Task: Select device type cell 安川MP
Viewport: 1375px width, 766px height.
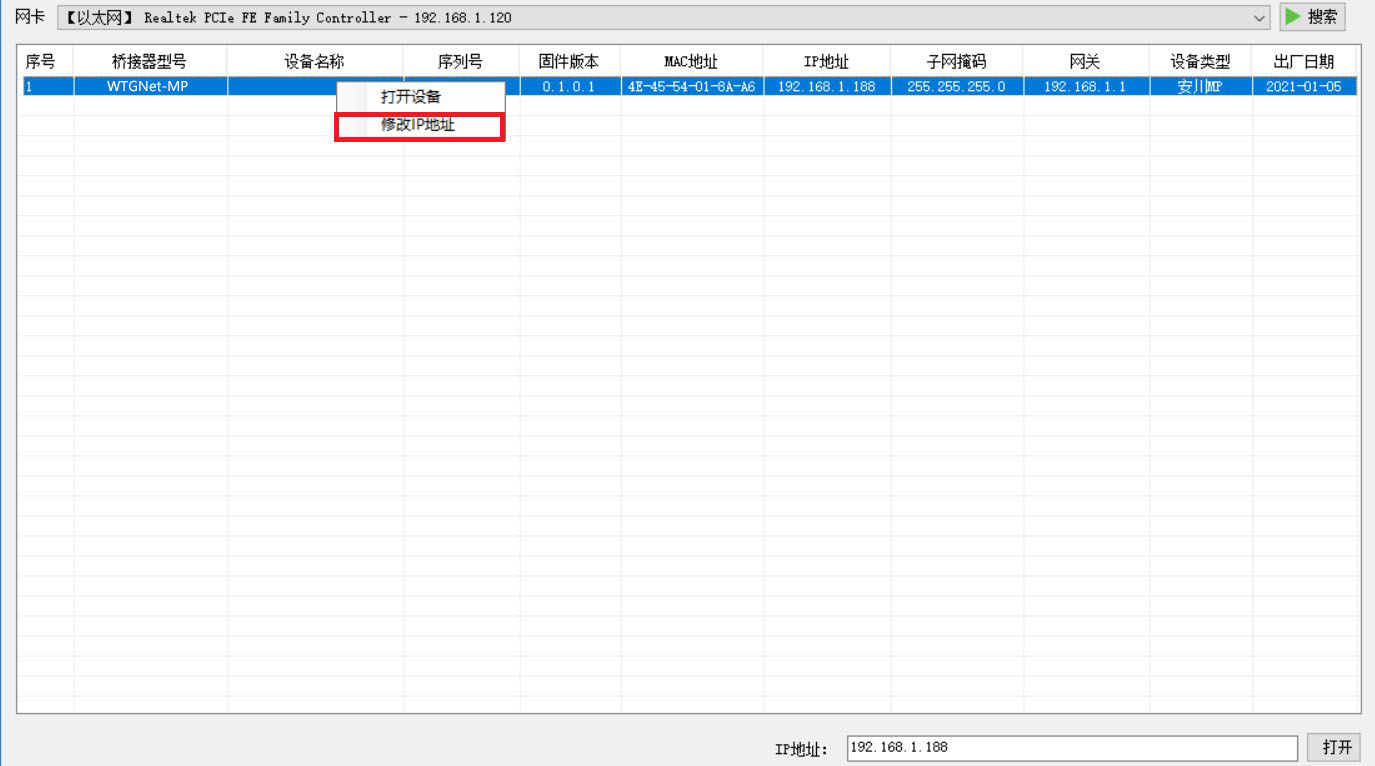Action: pos(1200,87)
